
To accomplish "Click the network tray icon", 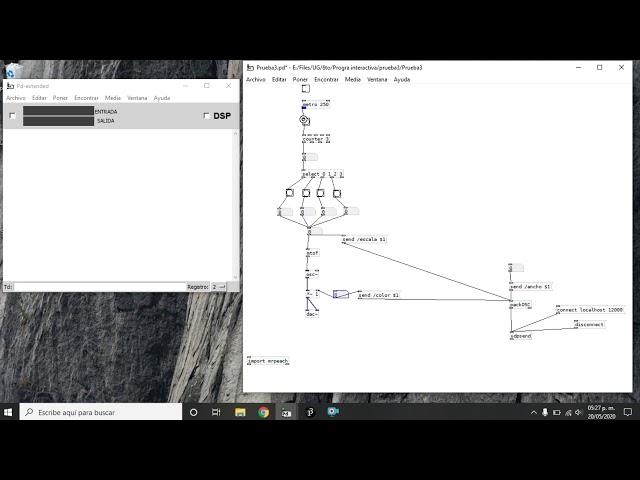I will [568, 413].
